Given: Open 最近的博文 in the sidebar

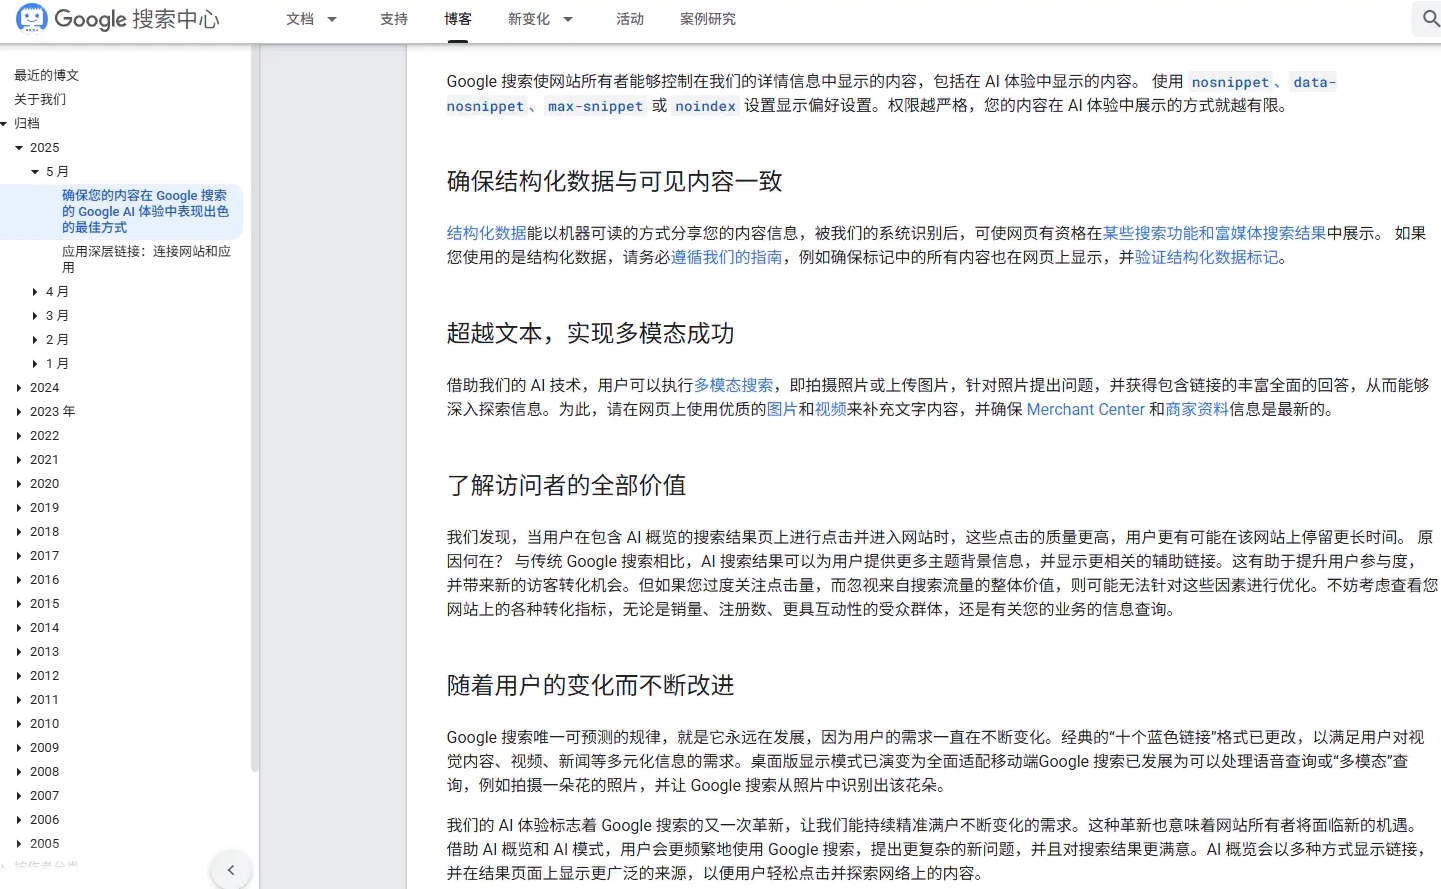Looking at the screenshot, I should [x=46, y=75].
